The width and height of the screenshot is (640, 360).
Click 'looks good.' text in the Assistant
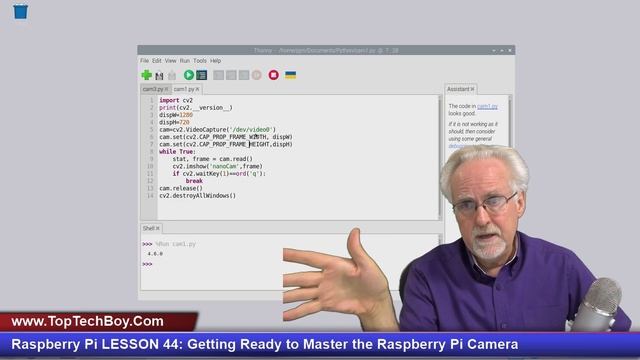(x=462, y=113)
